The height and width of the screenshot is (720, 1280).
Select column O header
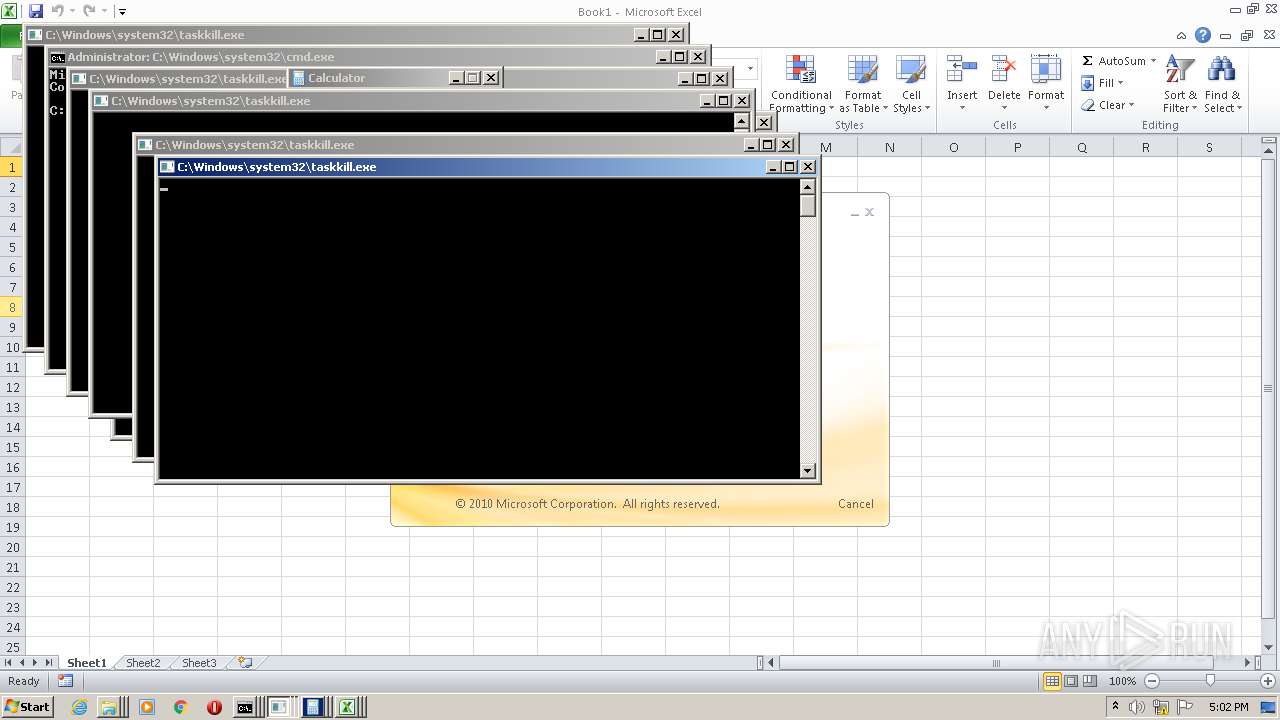[x=953, y=147]
